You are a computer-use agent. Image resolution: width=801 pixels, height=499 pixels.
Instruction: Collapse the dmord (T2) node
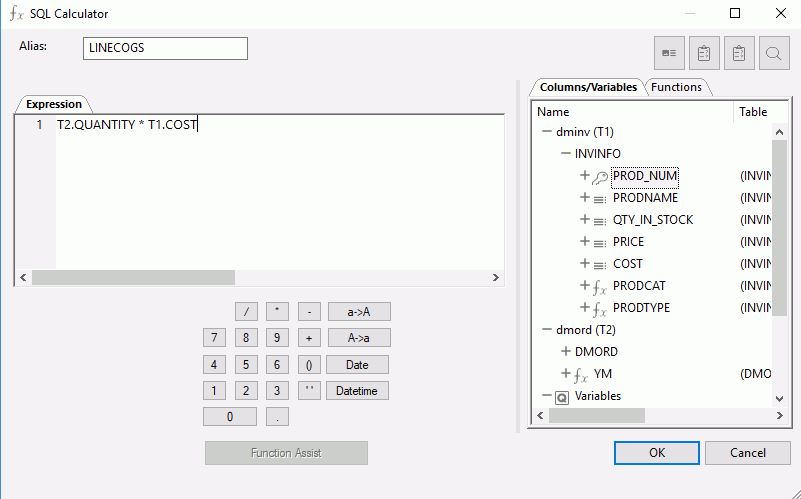[547, 329]
